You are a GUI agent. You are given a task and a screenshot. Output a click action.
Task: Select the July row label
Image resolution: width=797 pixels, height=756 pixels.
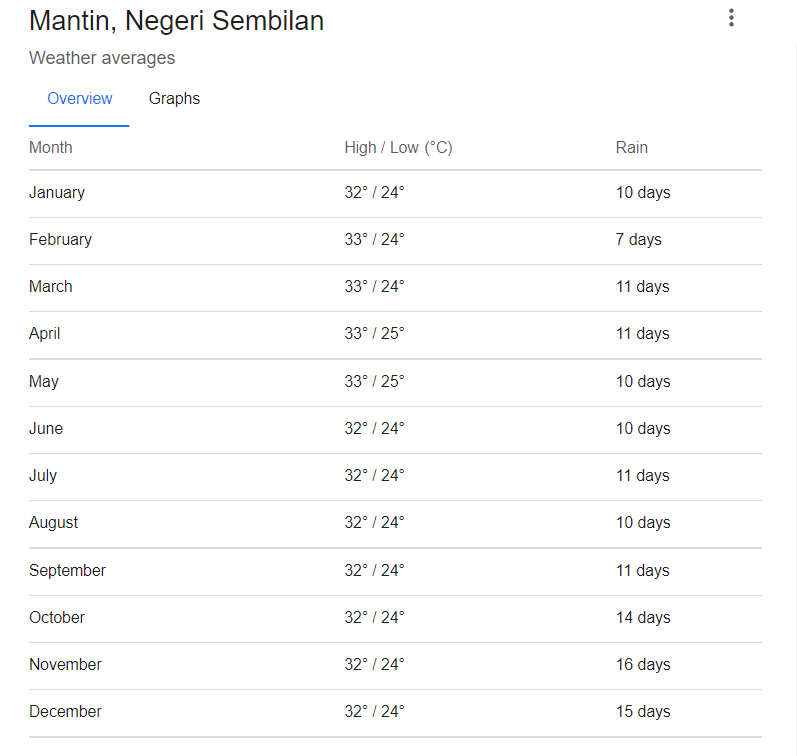[43, 475]
